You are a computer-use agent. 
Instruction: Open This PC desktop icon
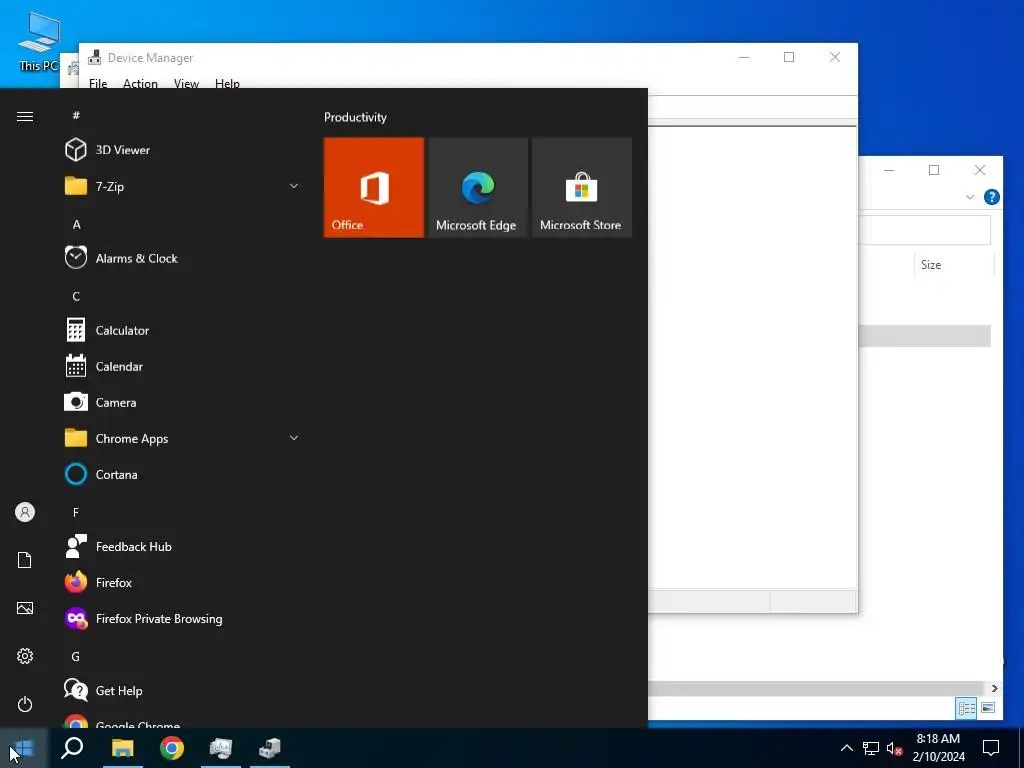click(38, 41)
